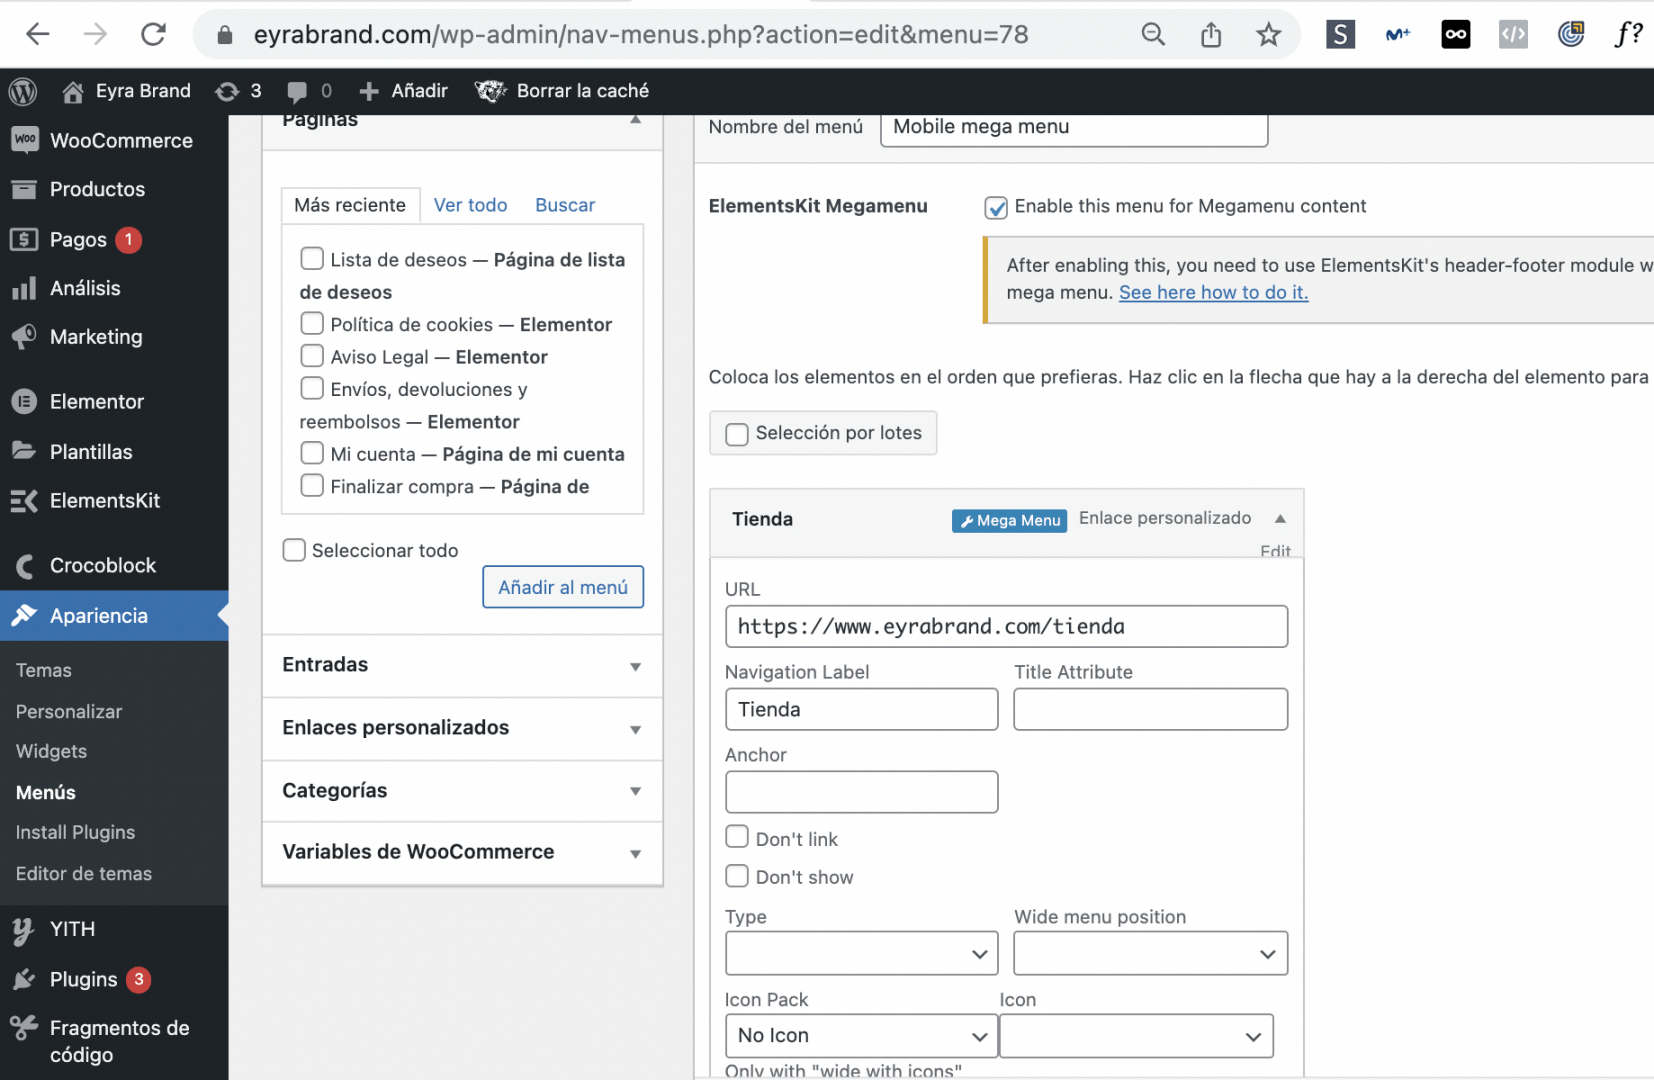This screenshot has height=1080, width=1654.
Task: Check Mi cuenta page checkbox
Action: pyautogui.click(x=312, y=453)
